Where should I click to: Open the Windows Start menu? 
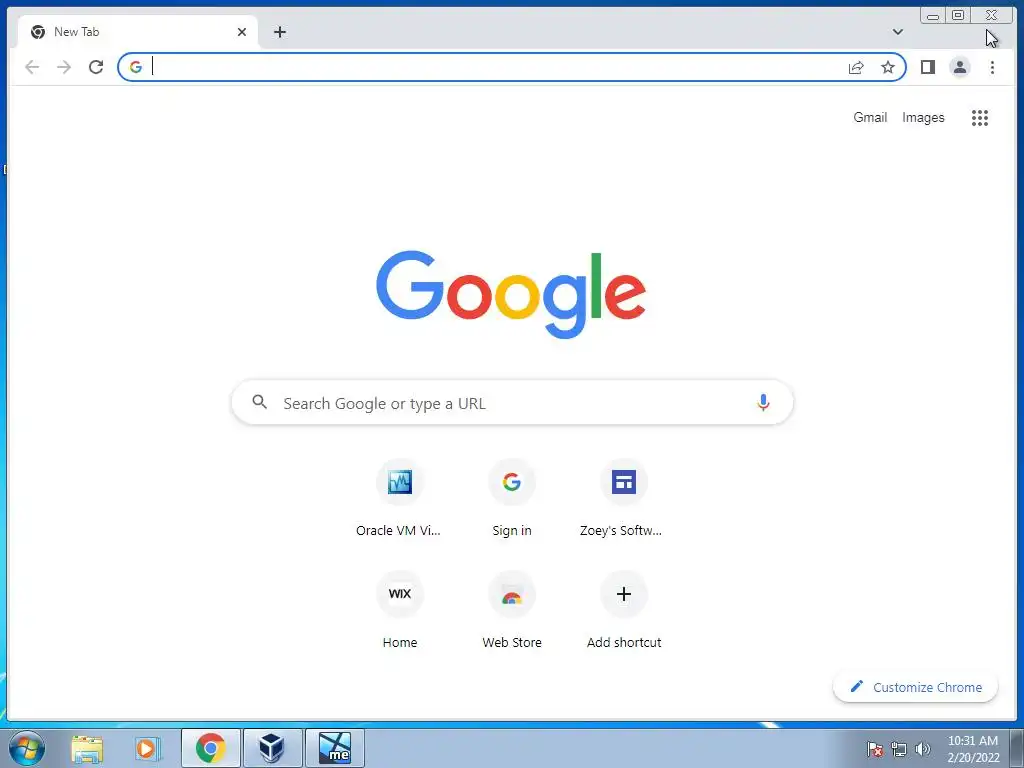pyautogui.click(x=27, y=748)
